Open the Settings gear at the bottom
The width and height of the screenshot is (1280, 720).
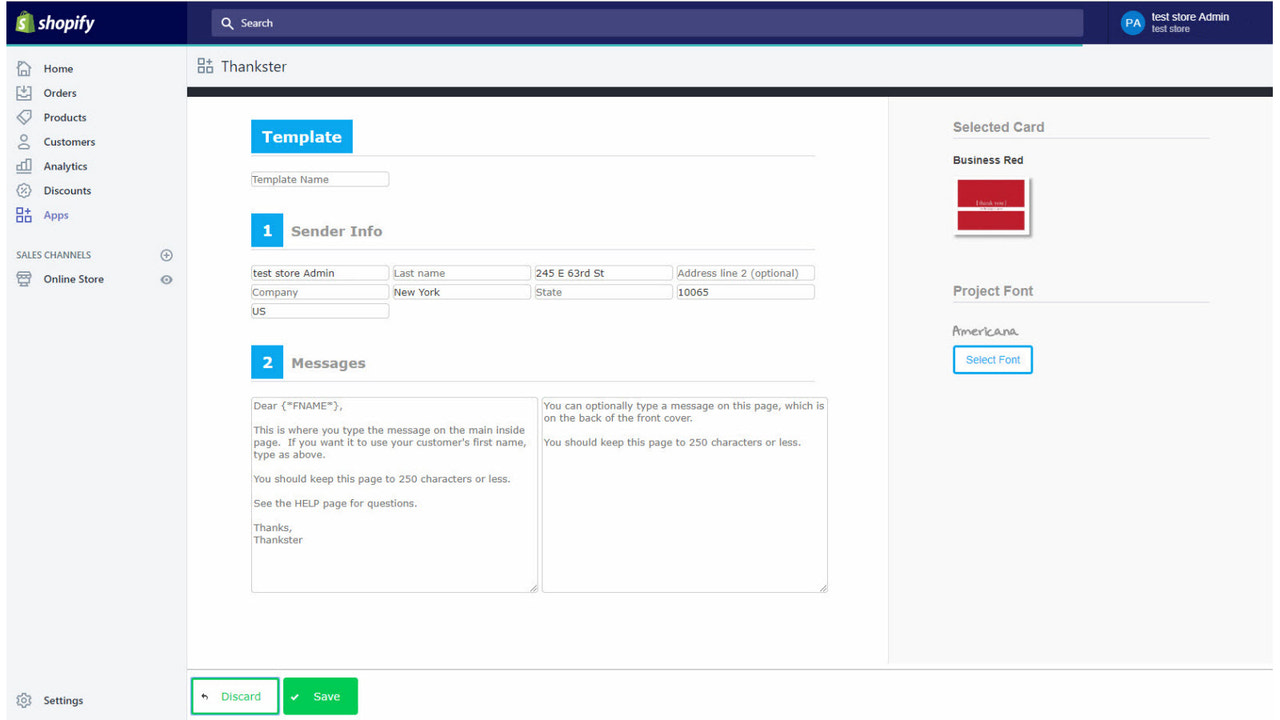click(x=22, y=700)
